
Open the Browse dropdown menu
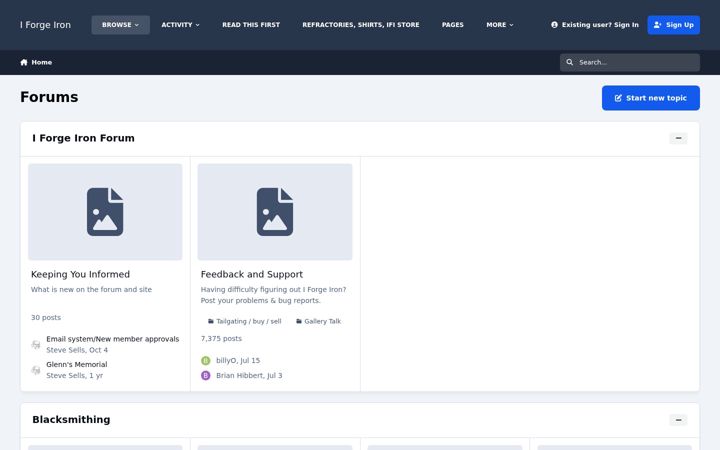point(120,25)
